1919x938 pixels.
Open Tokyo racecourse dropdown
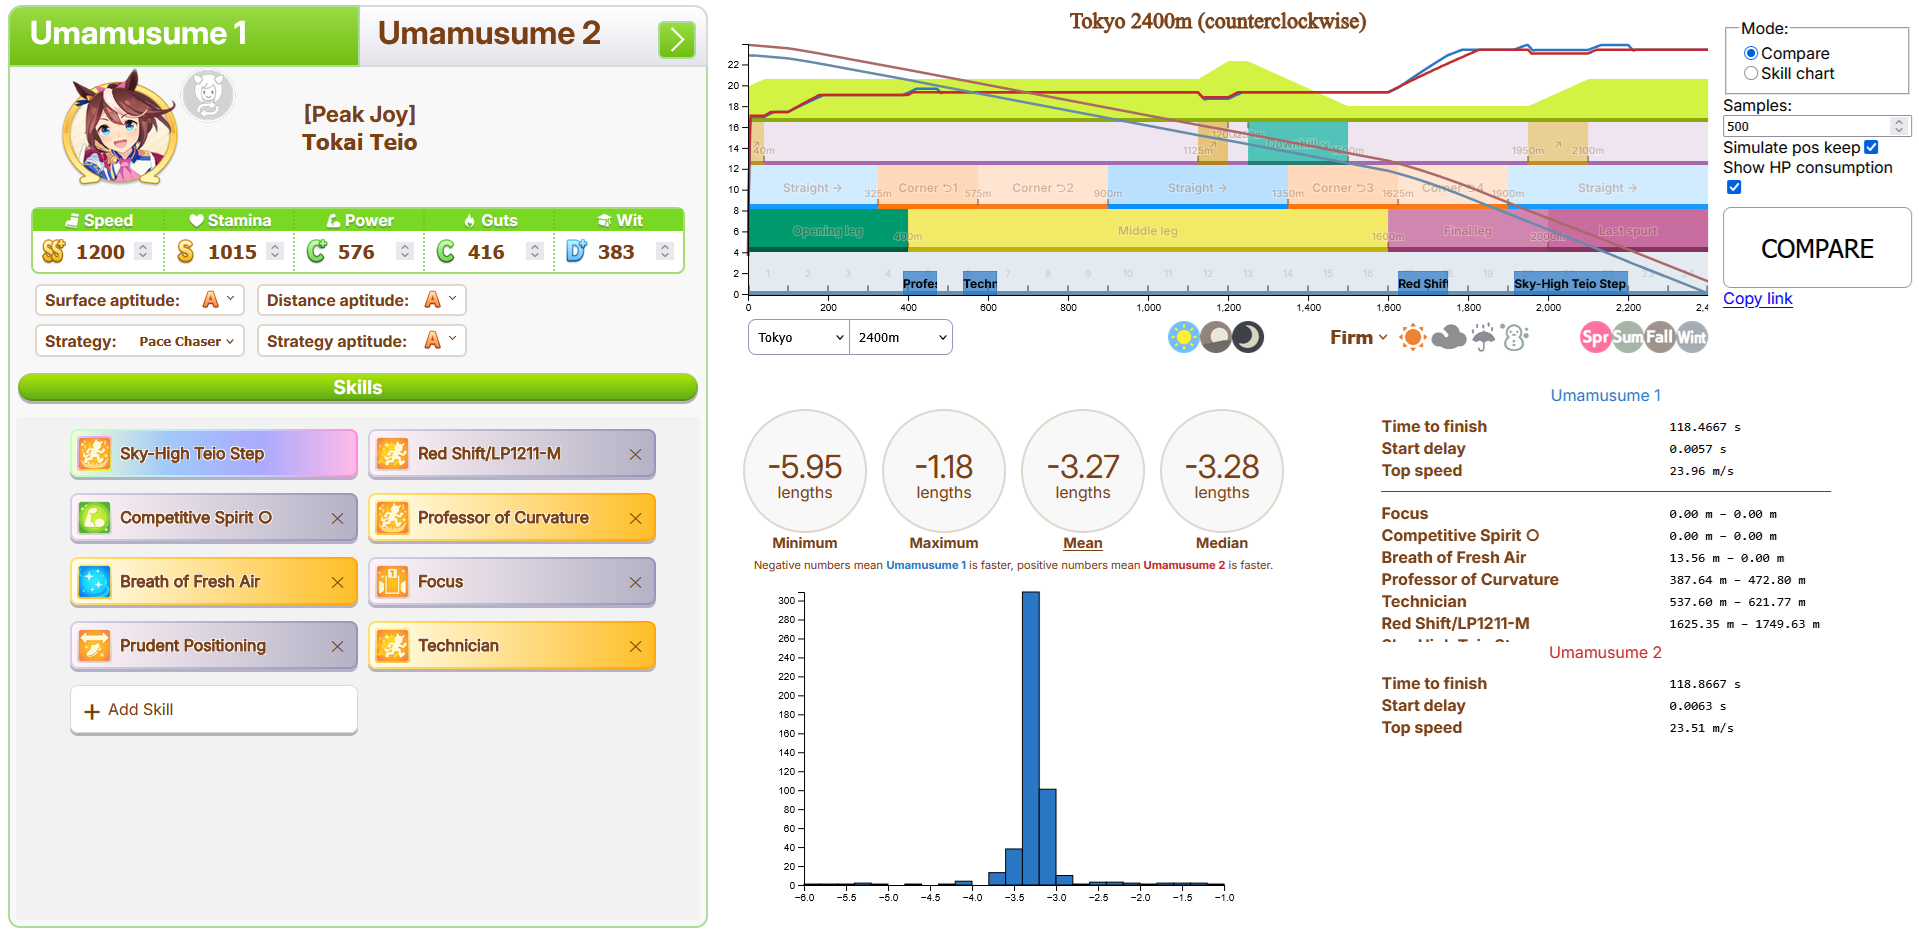[799, 337]
